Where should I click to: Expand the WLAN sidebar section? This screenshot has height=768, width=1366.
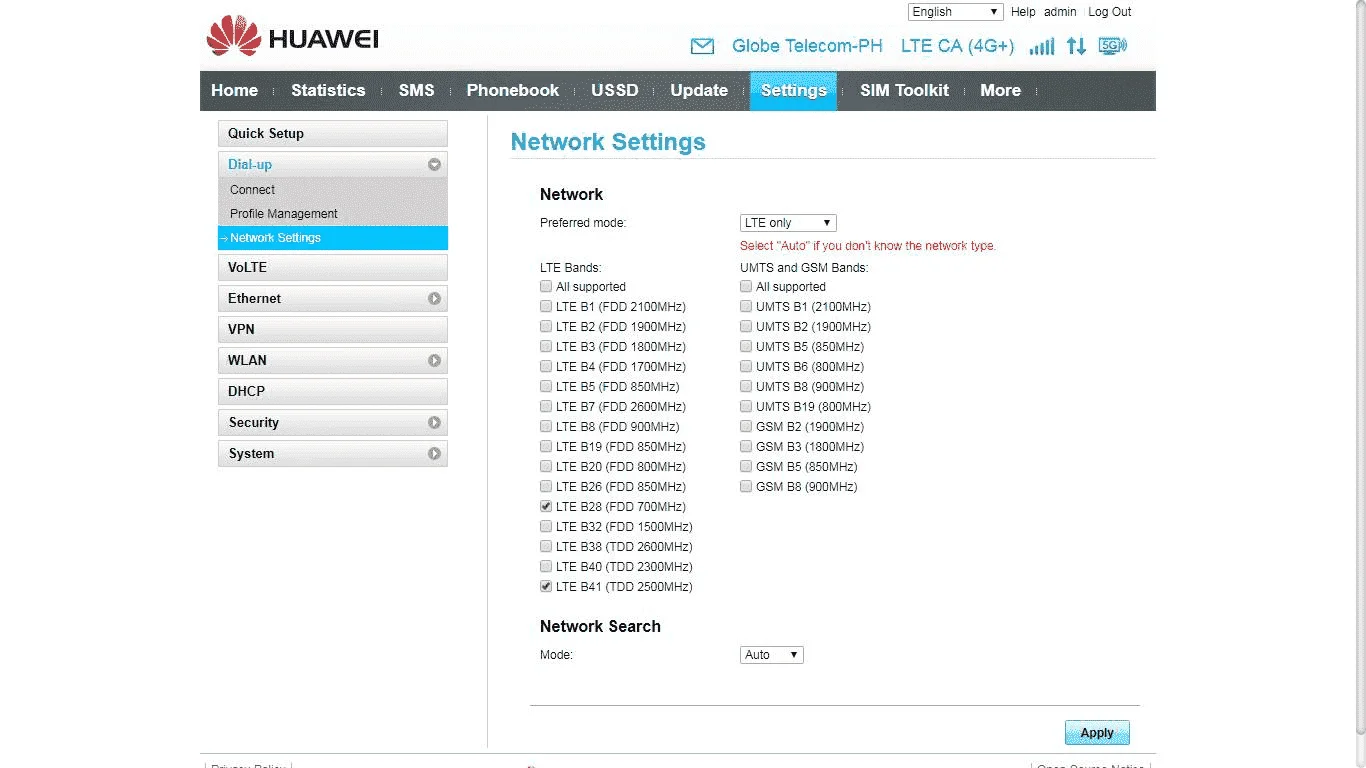(x=332, y=360)
